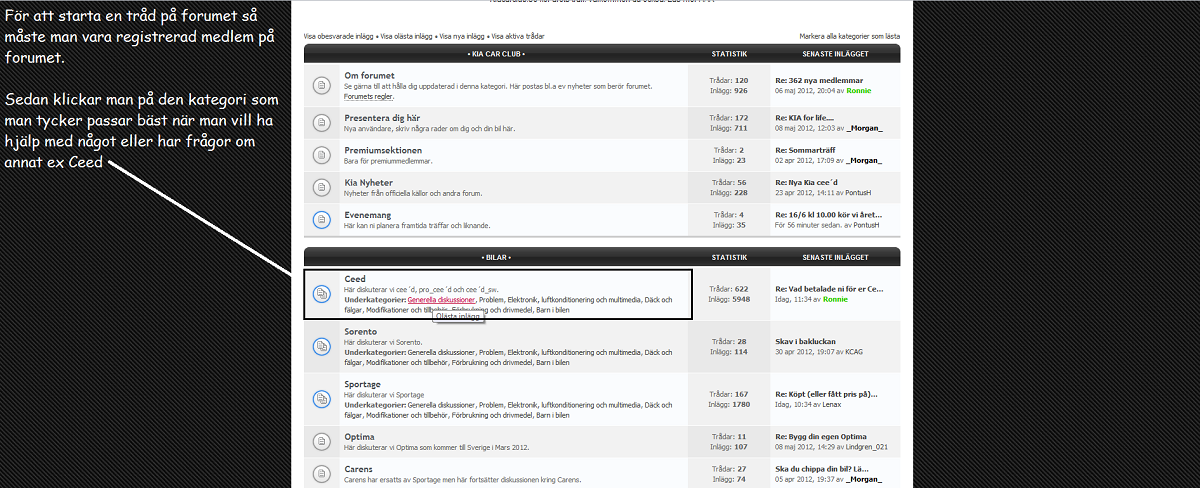Image resolution: width=1200 pixels, height=488 pixels.
Task: Open the Ceed forum title
Action: (x=354, y=279)
